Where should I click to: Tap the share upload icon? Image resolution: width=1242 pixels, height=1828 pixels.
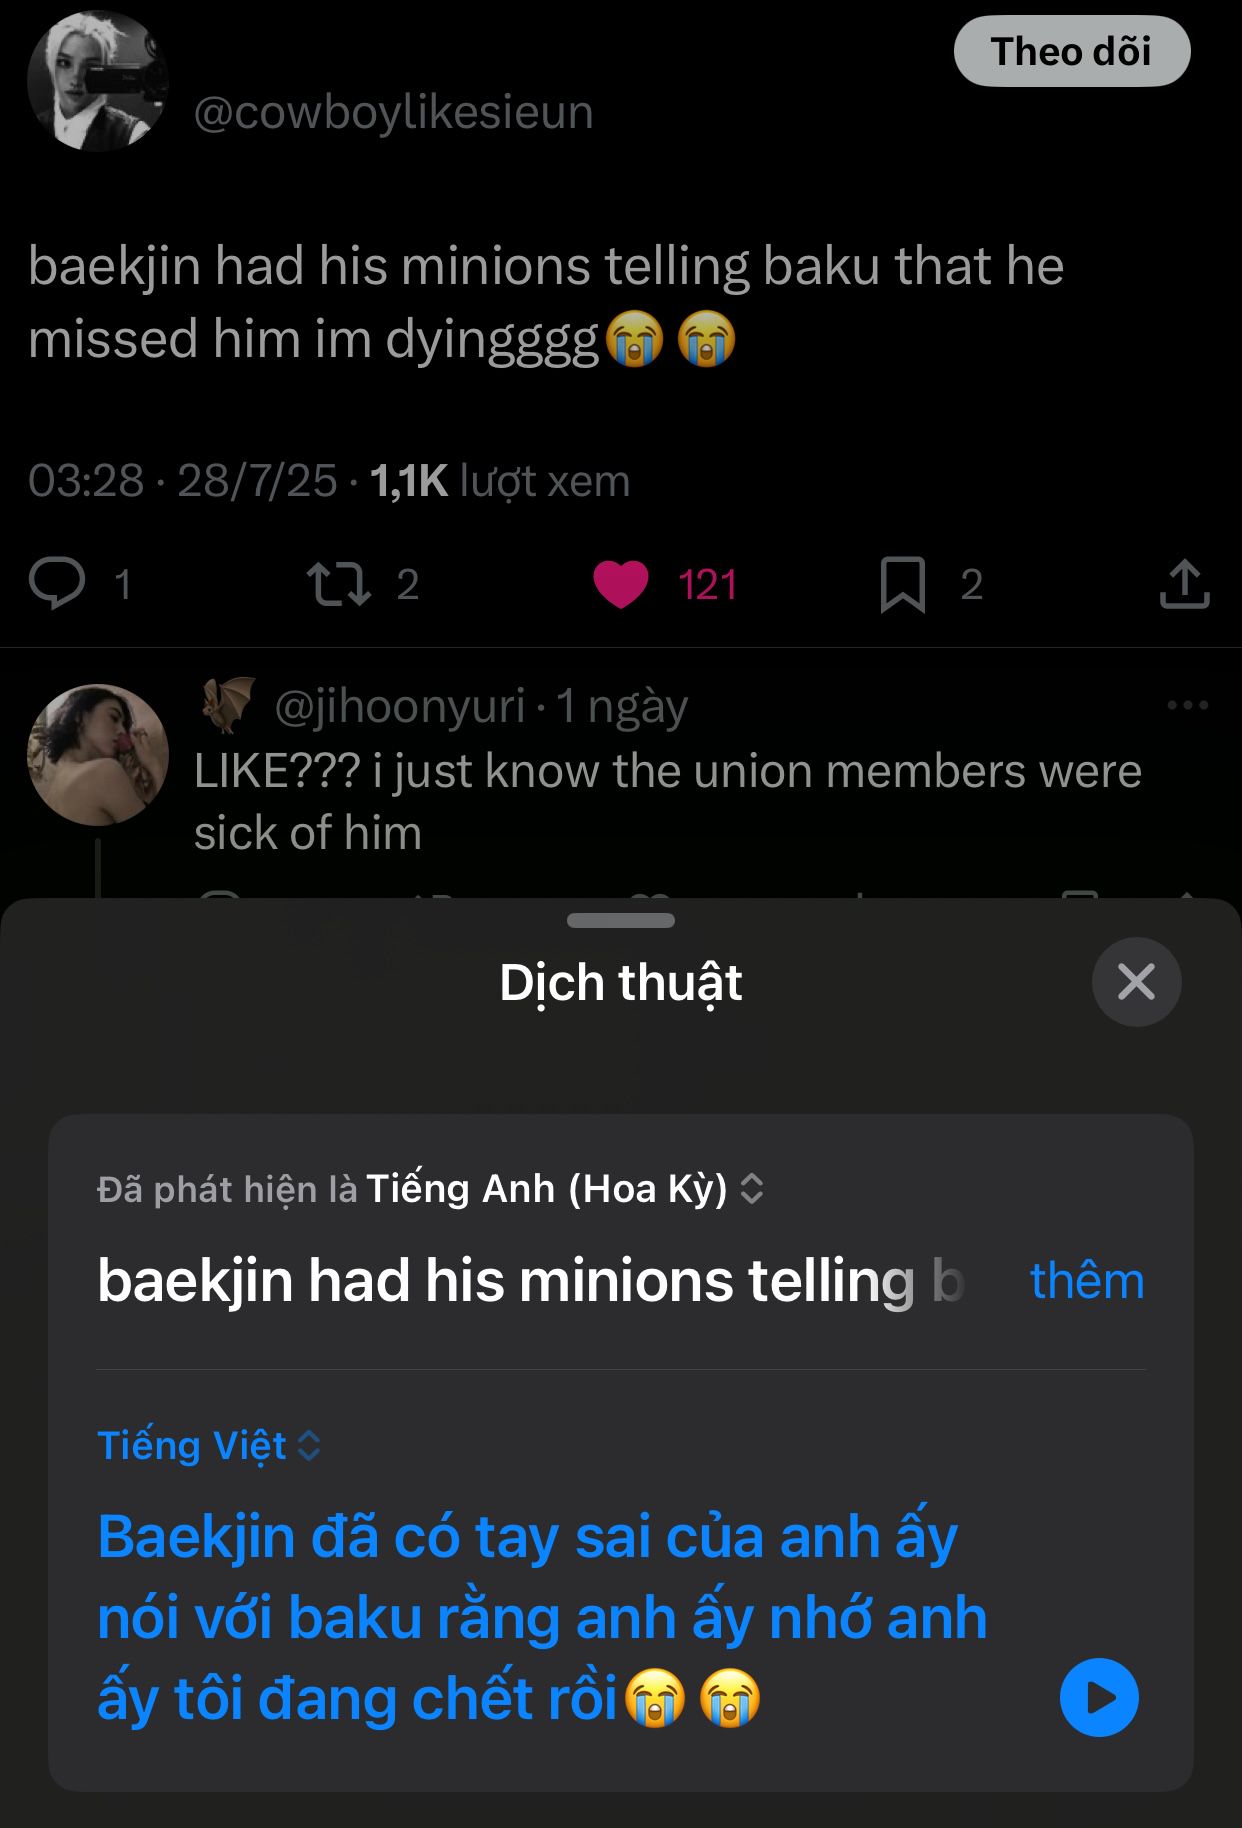(x=1184, y=584)
